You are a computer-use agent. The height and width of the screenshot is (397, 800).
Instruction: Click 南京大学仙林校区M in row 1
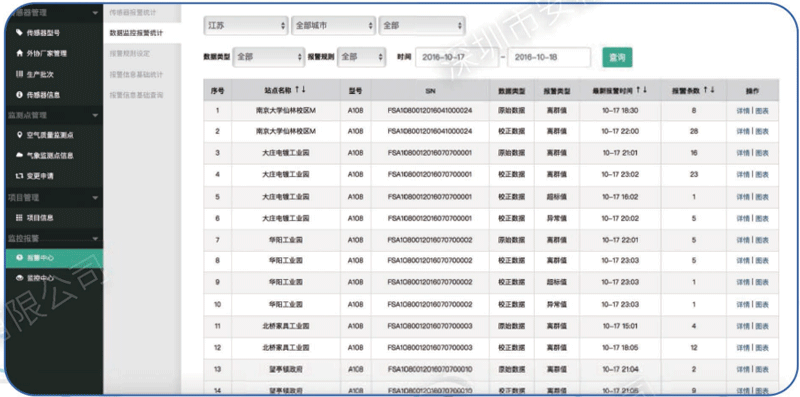286,110
